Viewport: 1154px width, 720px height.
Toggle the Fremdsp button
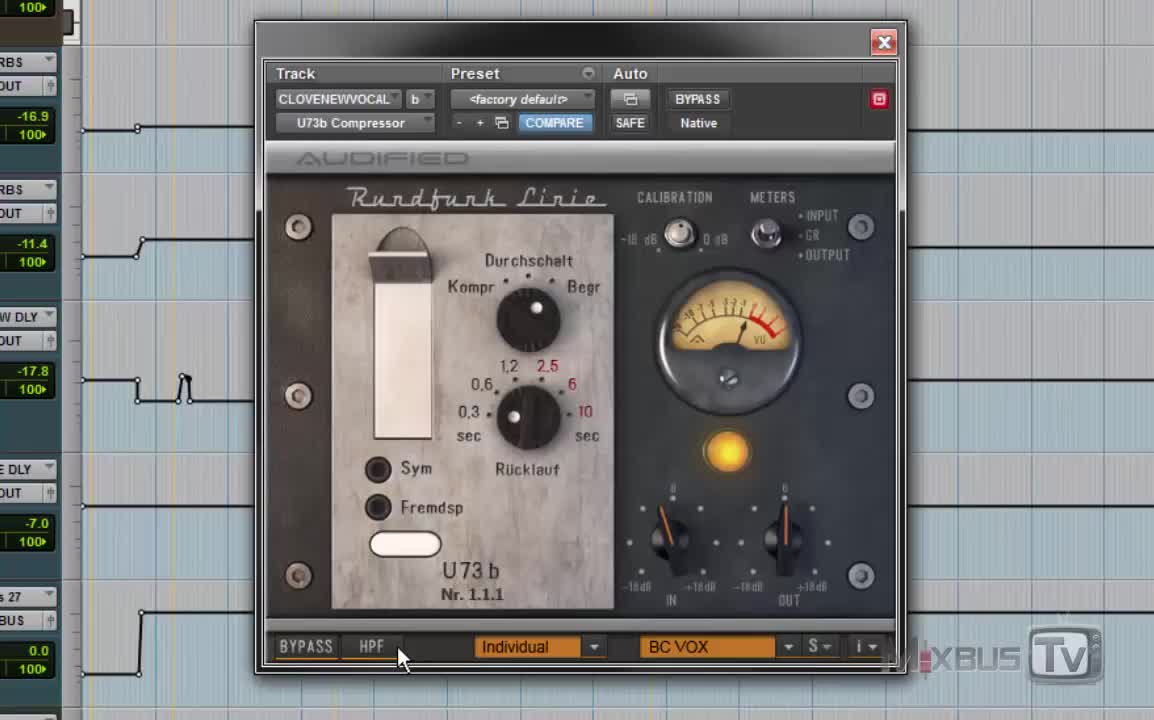click(x=378, y=507)
